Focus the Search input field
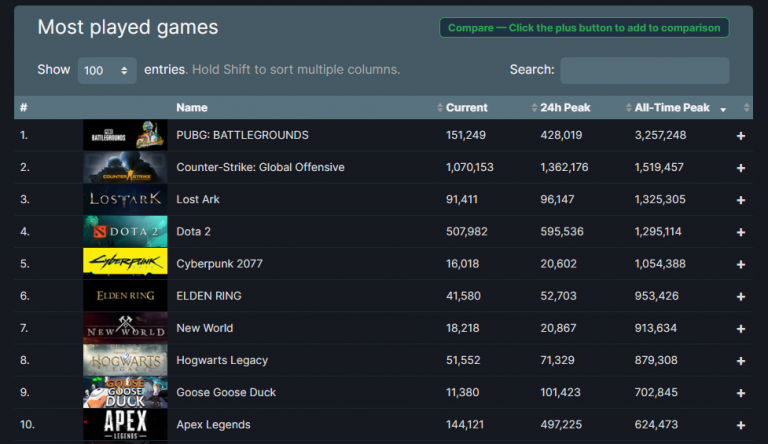This screenshot has height=444, width=768. (645, 70)
